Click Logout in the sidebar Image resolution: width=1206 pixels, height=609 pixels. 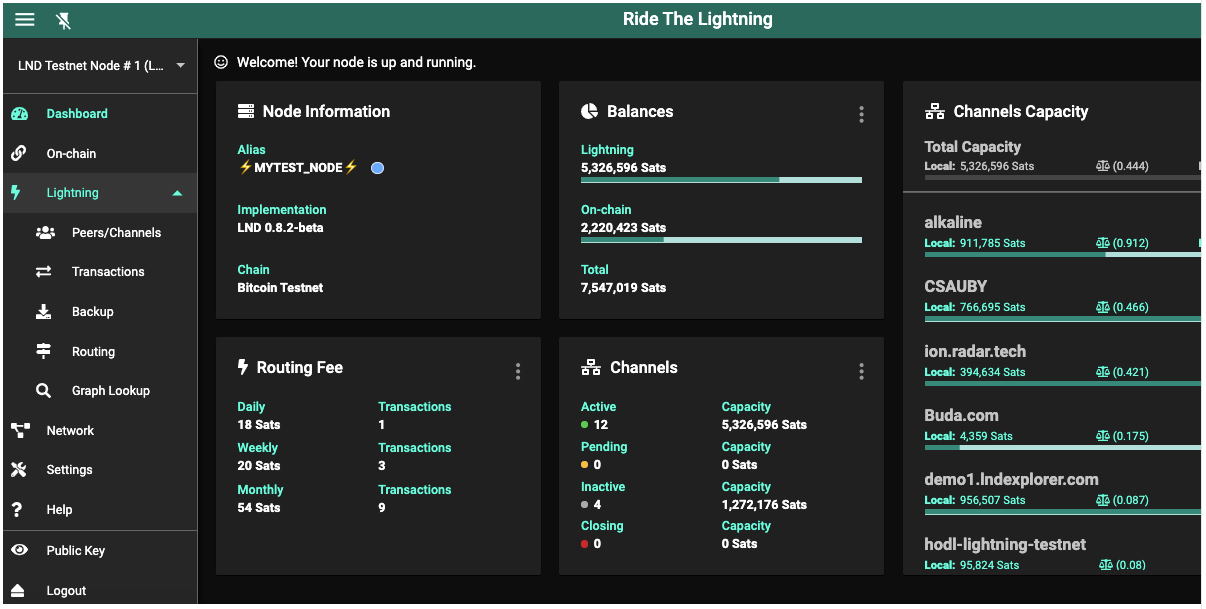click(99, 591)
